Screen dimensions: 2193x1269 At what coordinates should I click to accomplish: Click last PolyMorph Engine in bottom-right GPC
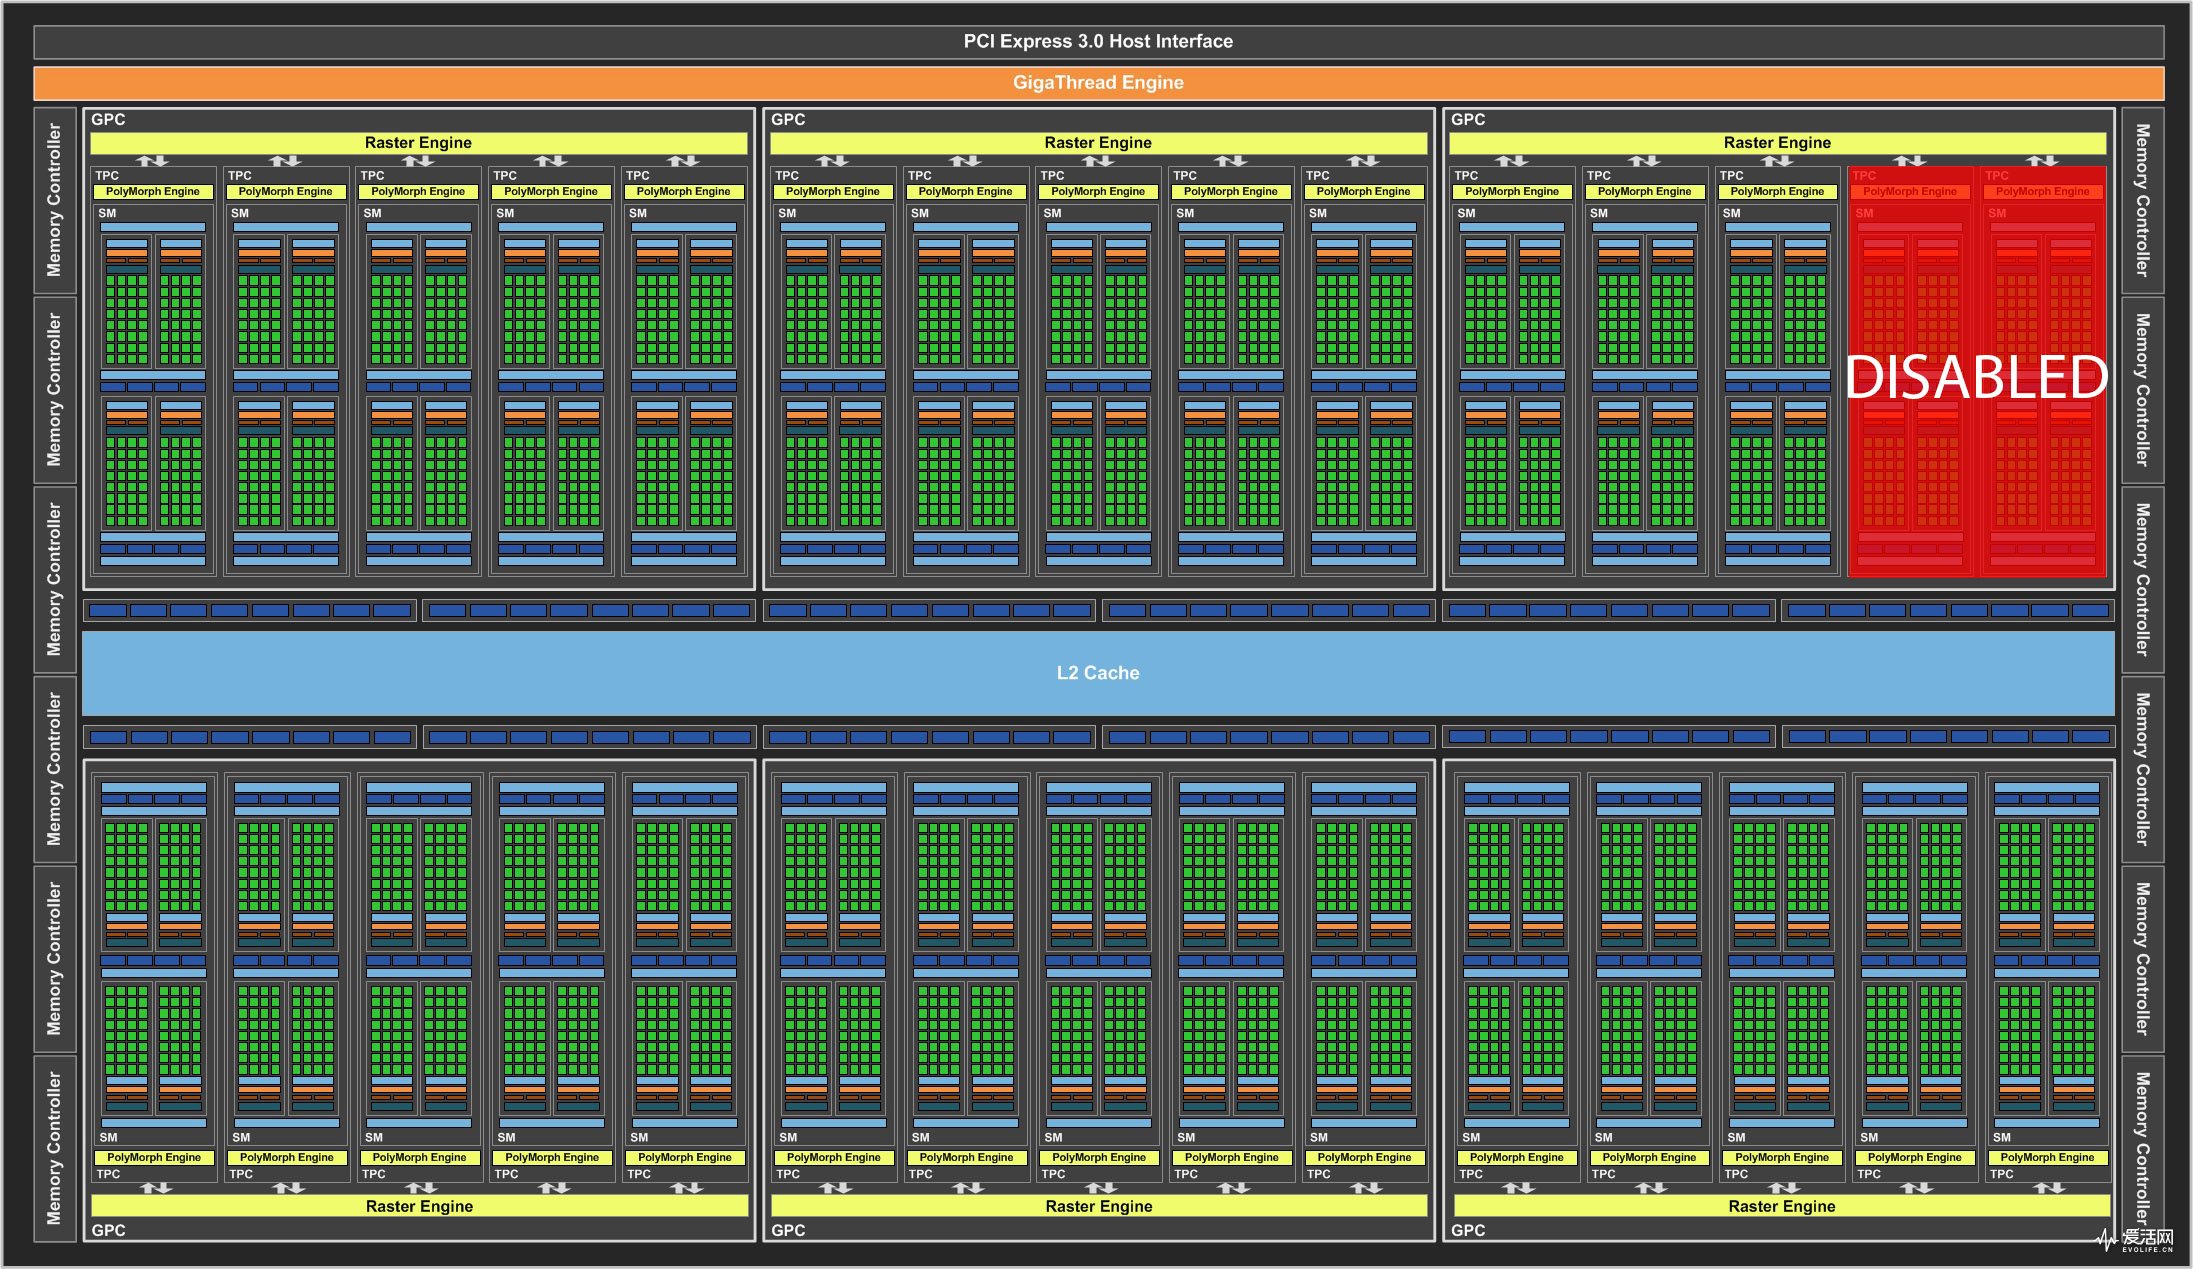[2047, 1157]
